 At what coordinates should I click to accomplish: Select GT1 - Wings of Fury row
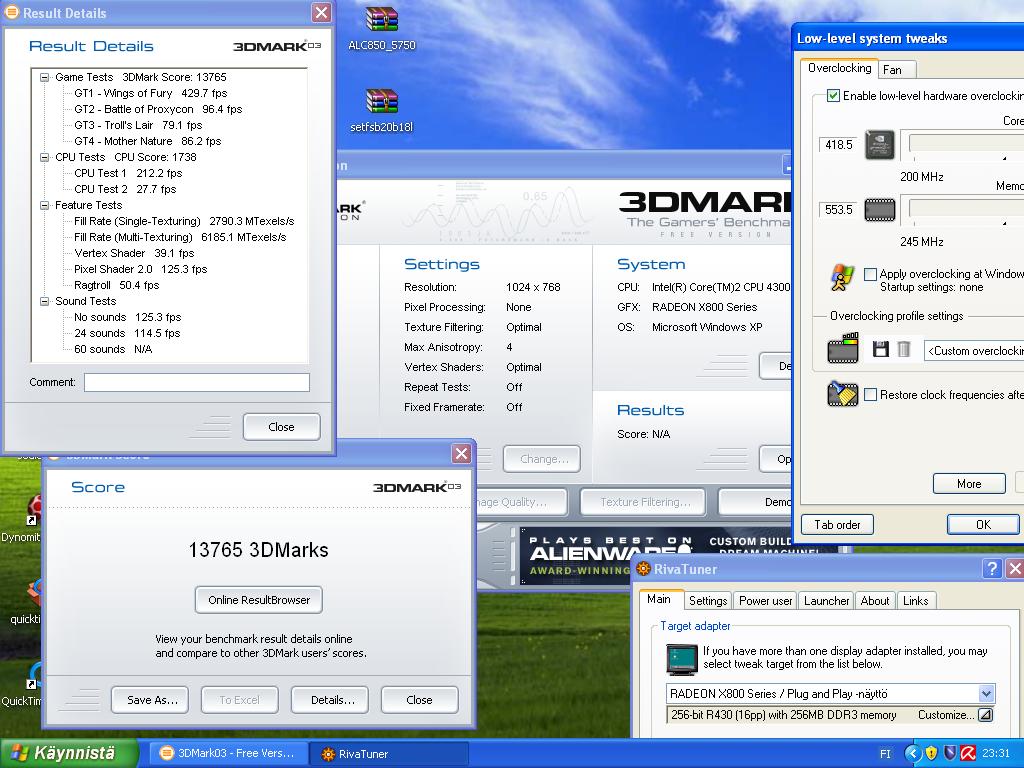pos(151,93)
